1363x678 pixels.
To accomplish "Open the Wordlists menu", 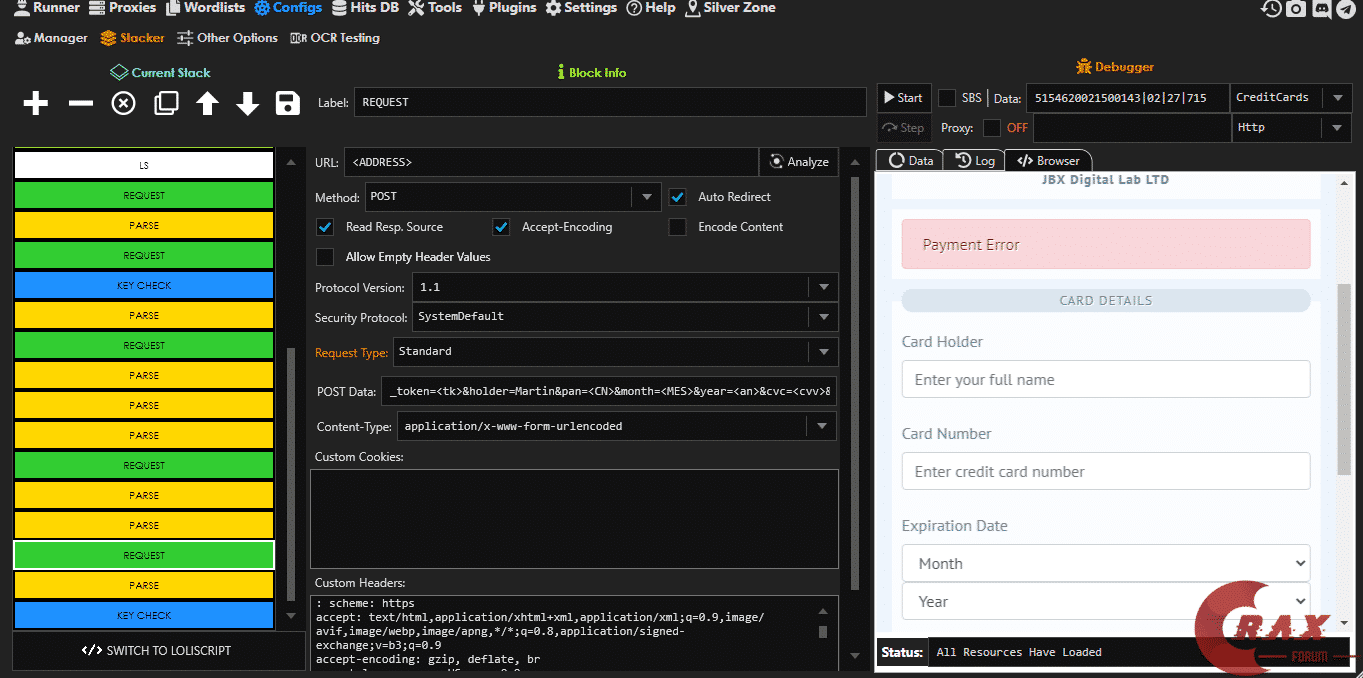I will [205, 8].
